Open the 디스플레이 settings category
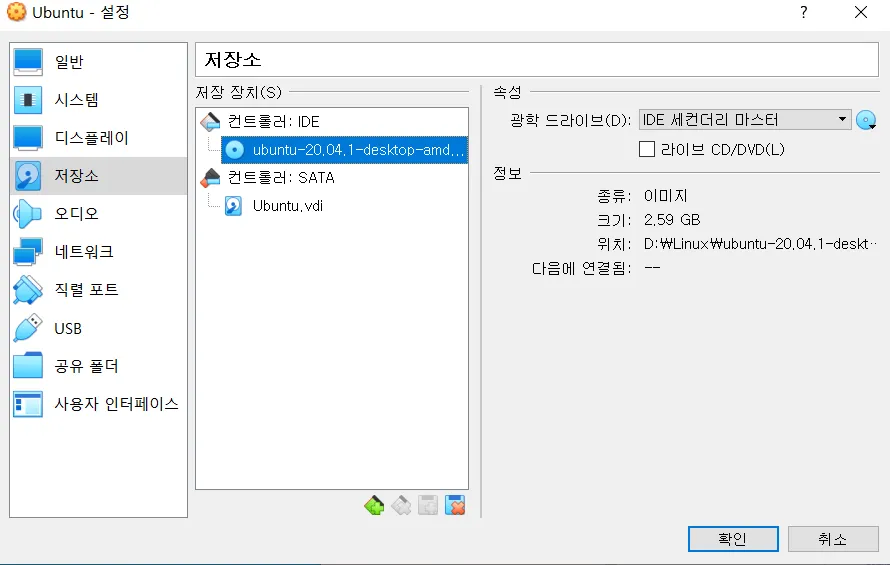Image resolution: width=890 pixels, height=565 pixels. (x=98, y=138)
